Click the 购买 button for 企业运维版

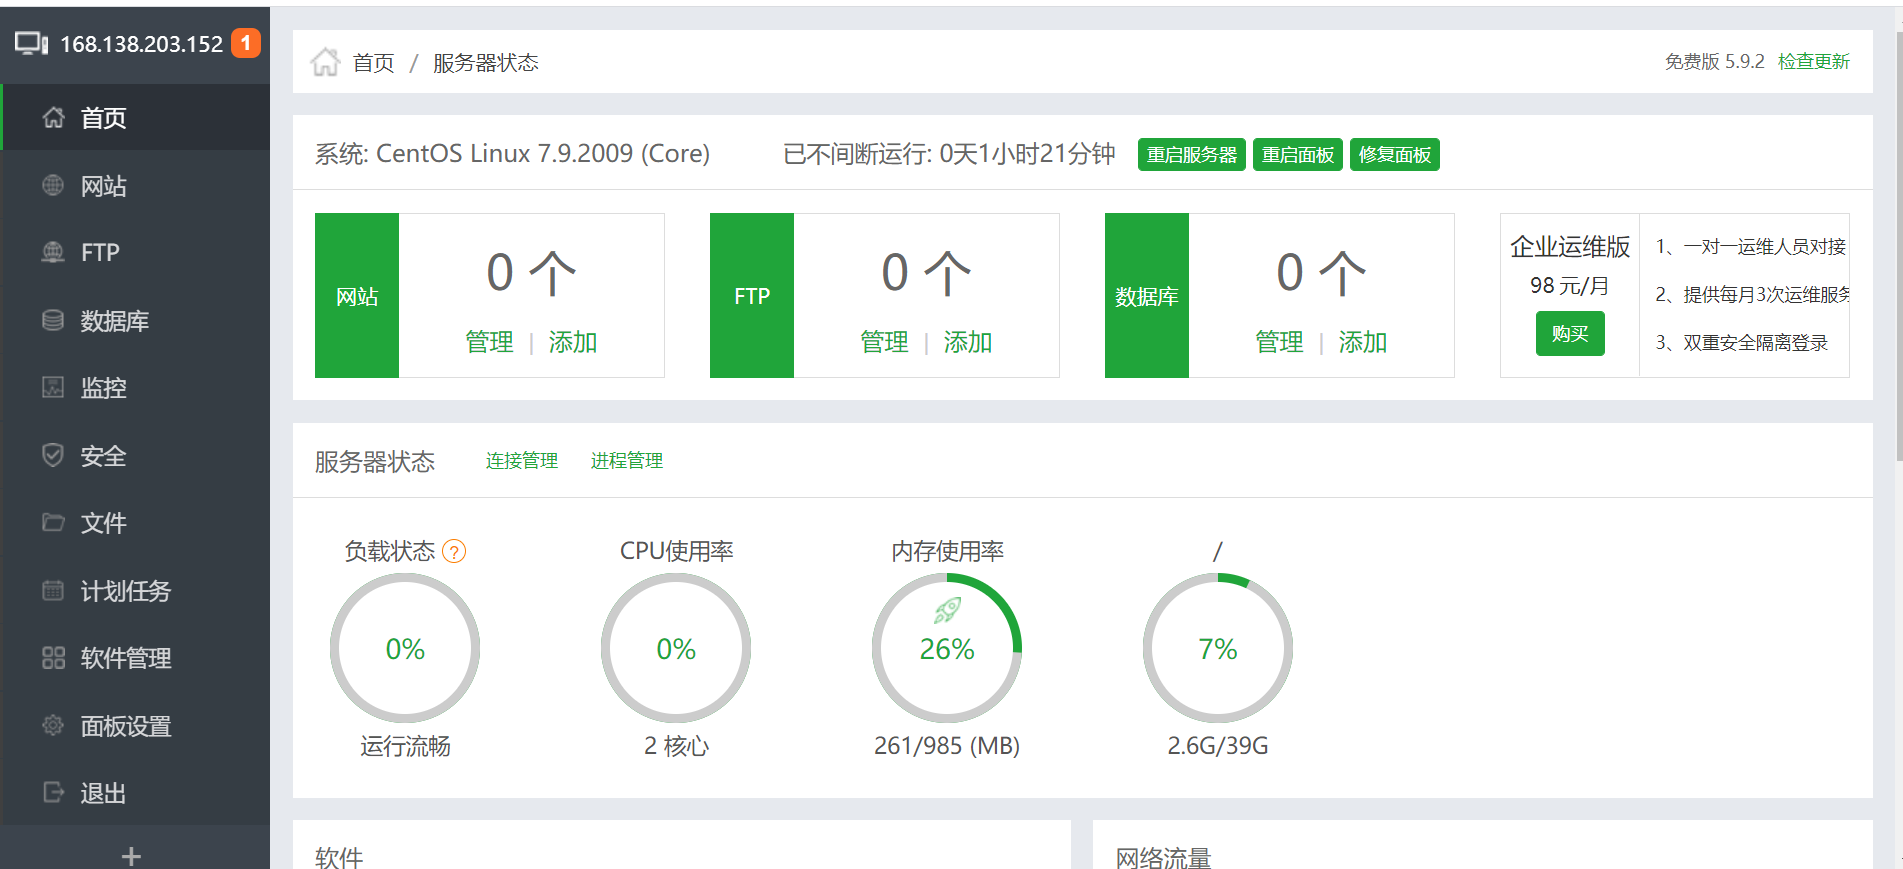[1570, 334]
